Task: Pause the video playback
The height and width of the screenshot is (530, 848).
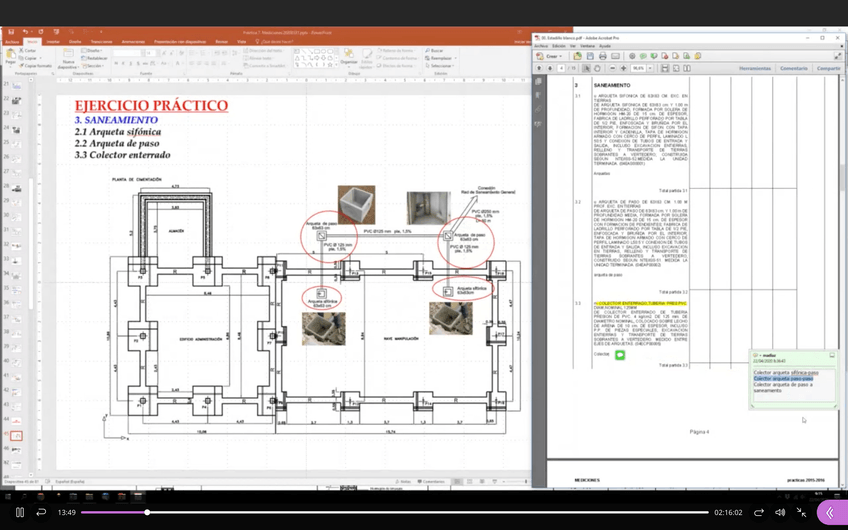Action: 19,512
